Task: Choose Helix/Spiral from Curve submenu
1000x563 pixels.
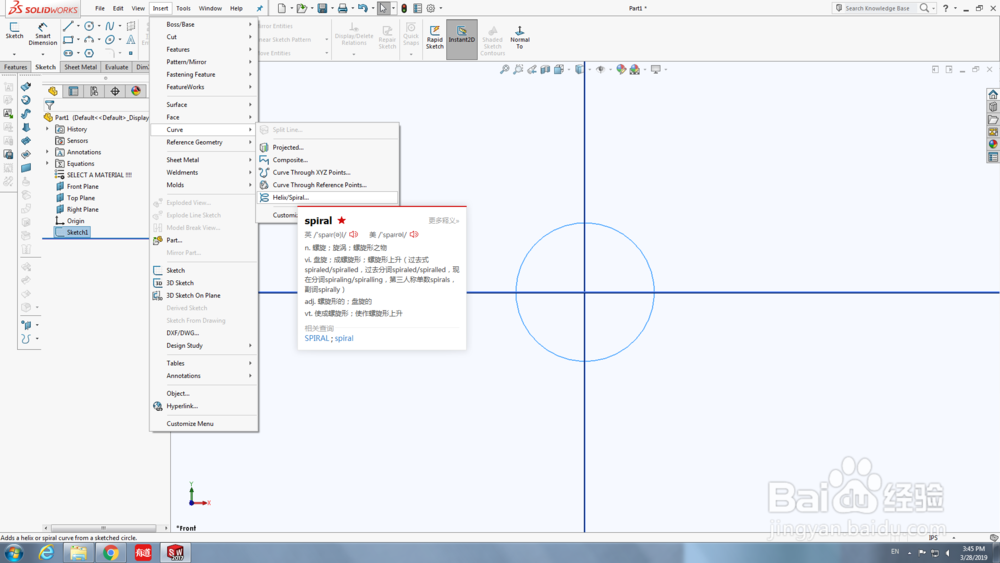Action: click(x=328, y=198)
